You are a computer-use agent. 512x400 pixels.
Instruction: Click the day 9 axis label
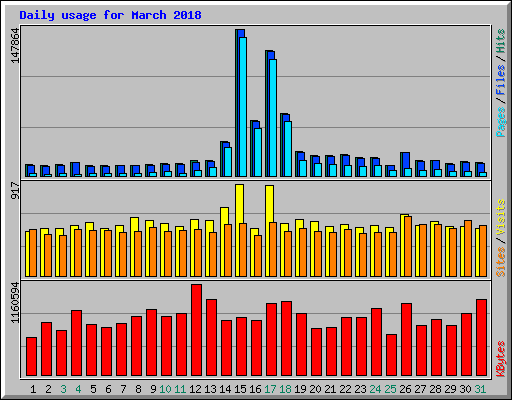pos(153,389)
